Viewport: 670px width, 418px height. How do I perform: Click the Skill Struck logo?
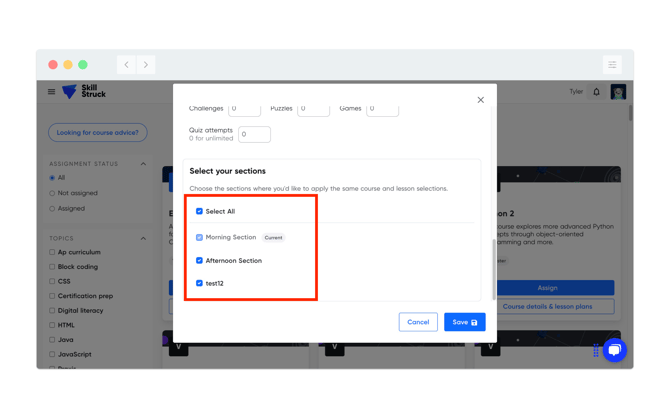click(84, 92)
